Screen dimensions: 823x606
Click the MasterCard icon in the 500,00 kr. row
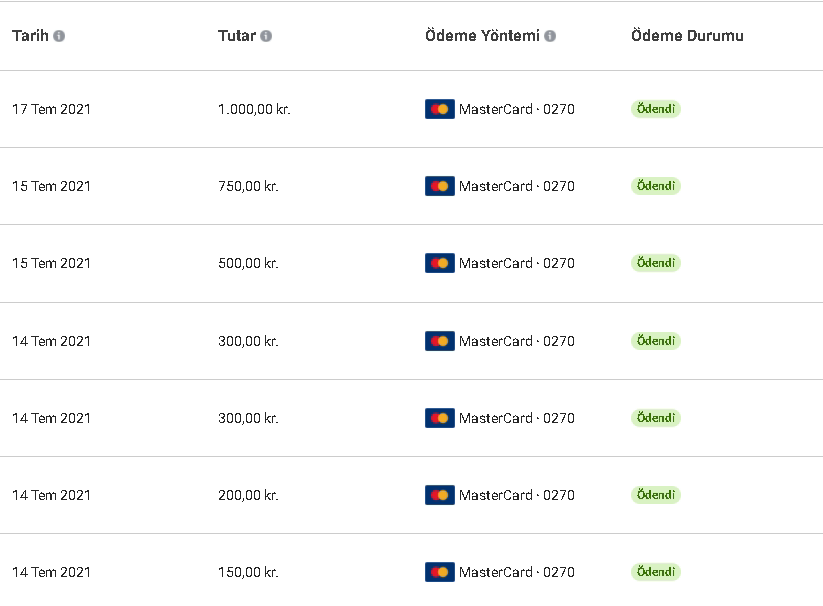(x=440, y=263)
